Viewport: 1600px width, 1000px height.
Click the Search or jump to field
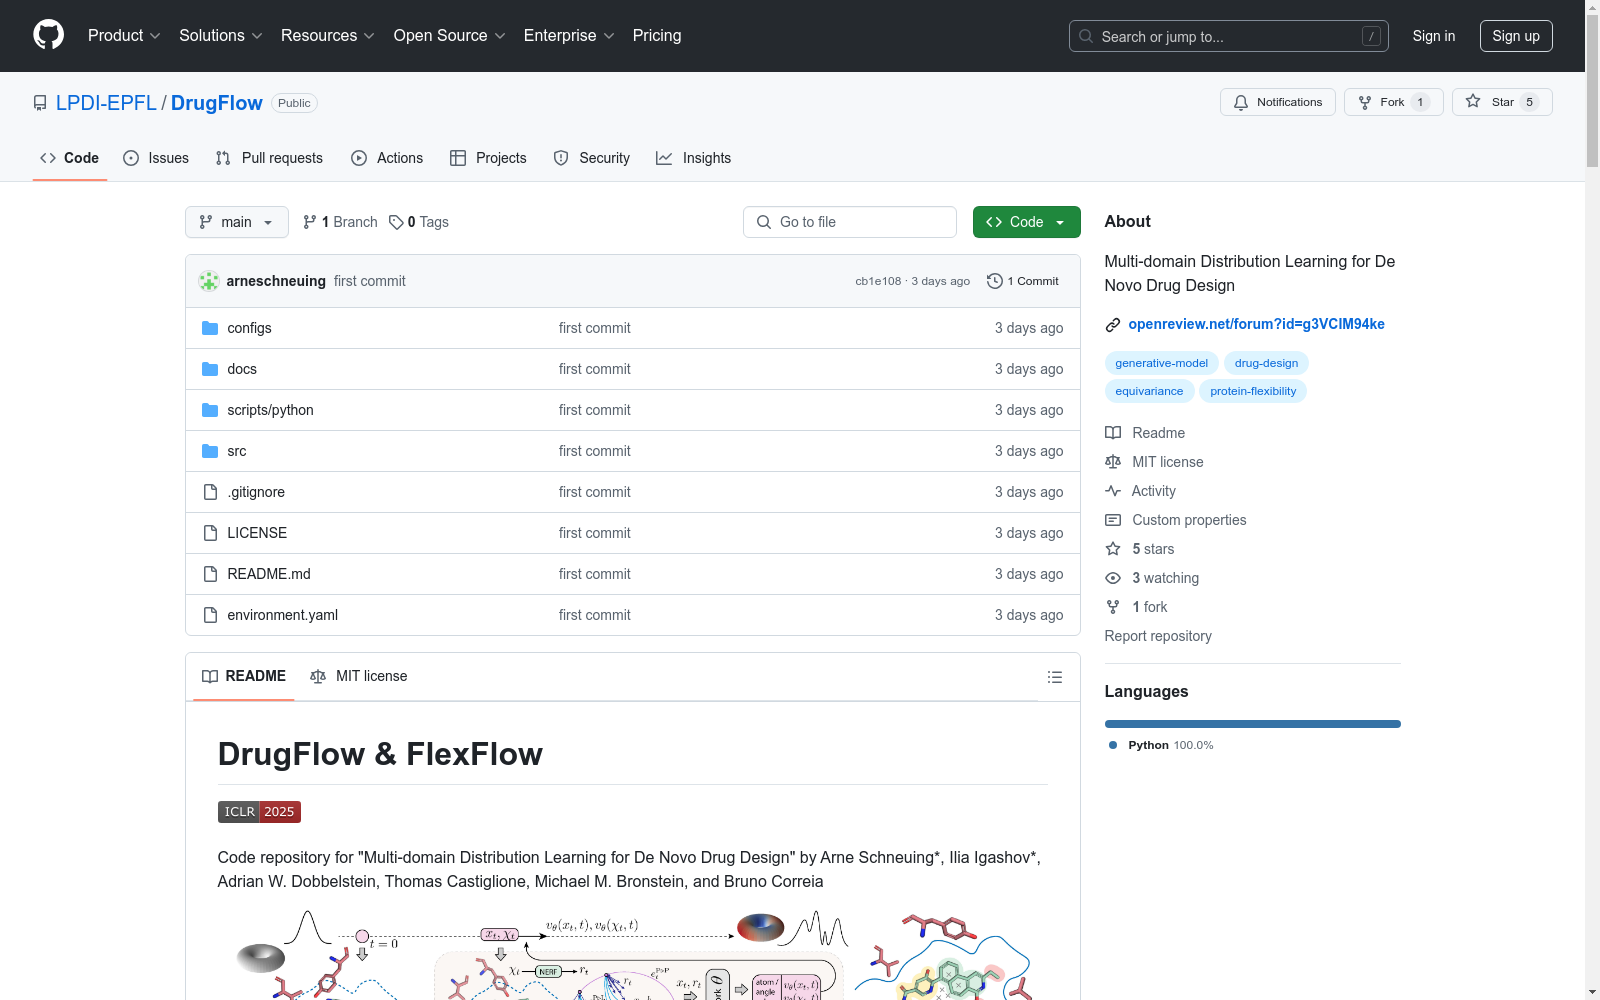(1229, 36)
